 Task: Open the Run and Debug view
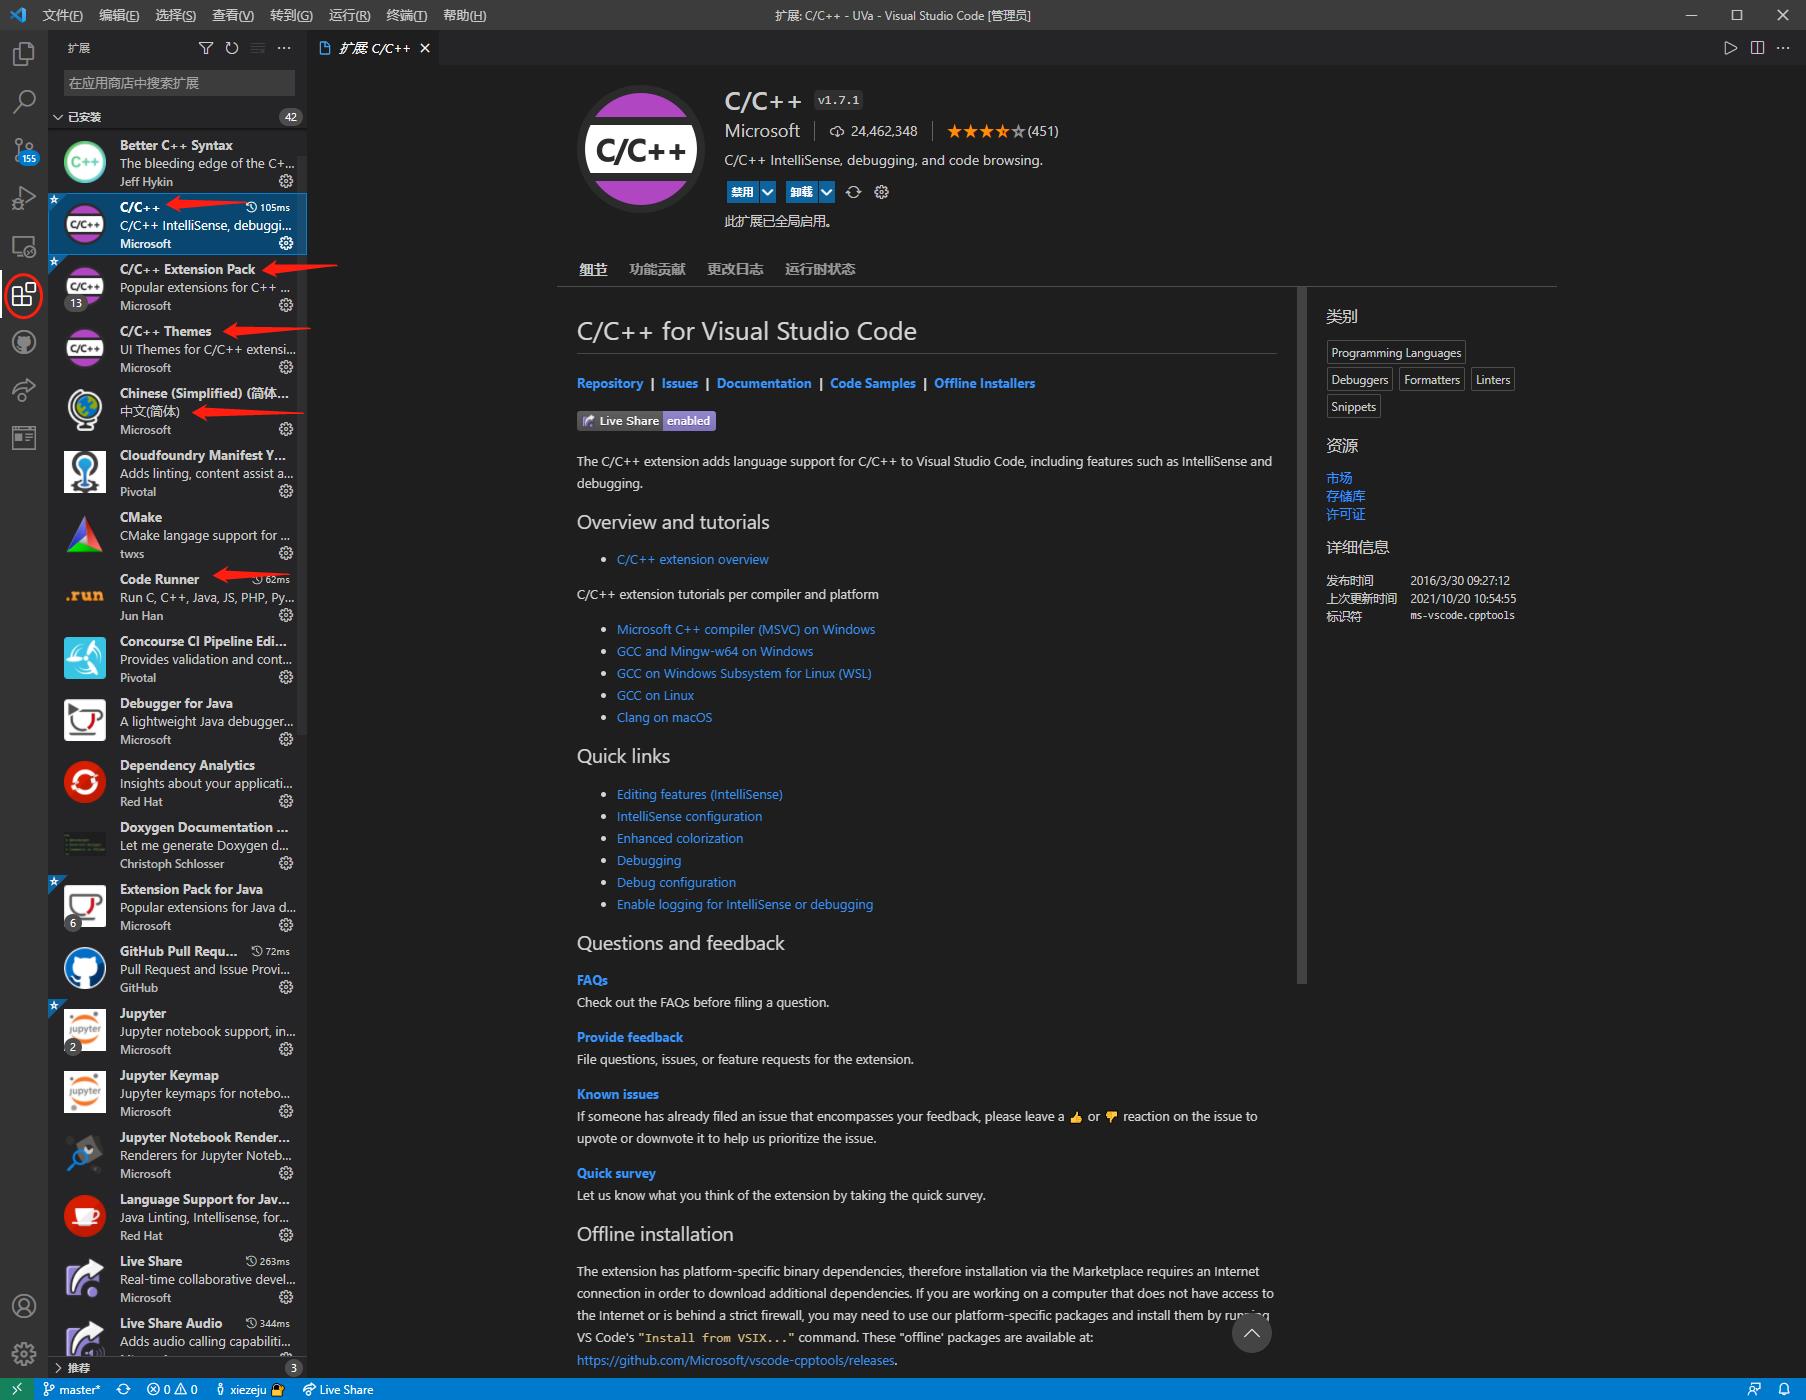pos(23,198)
